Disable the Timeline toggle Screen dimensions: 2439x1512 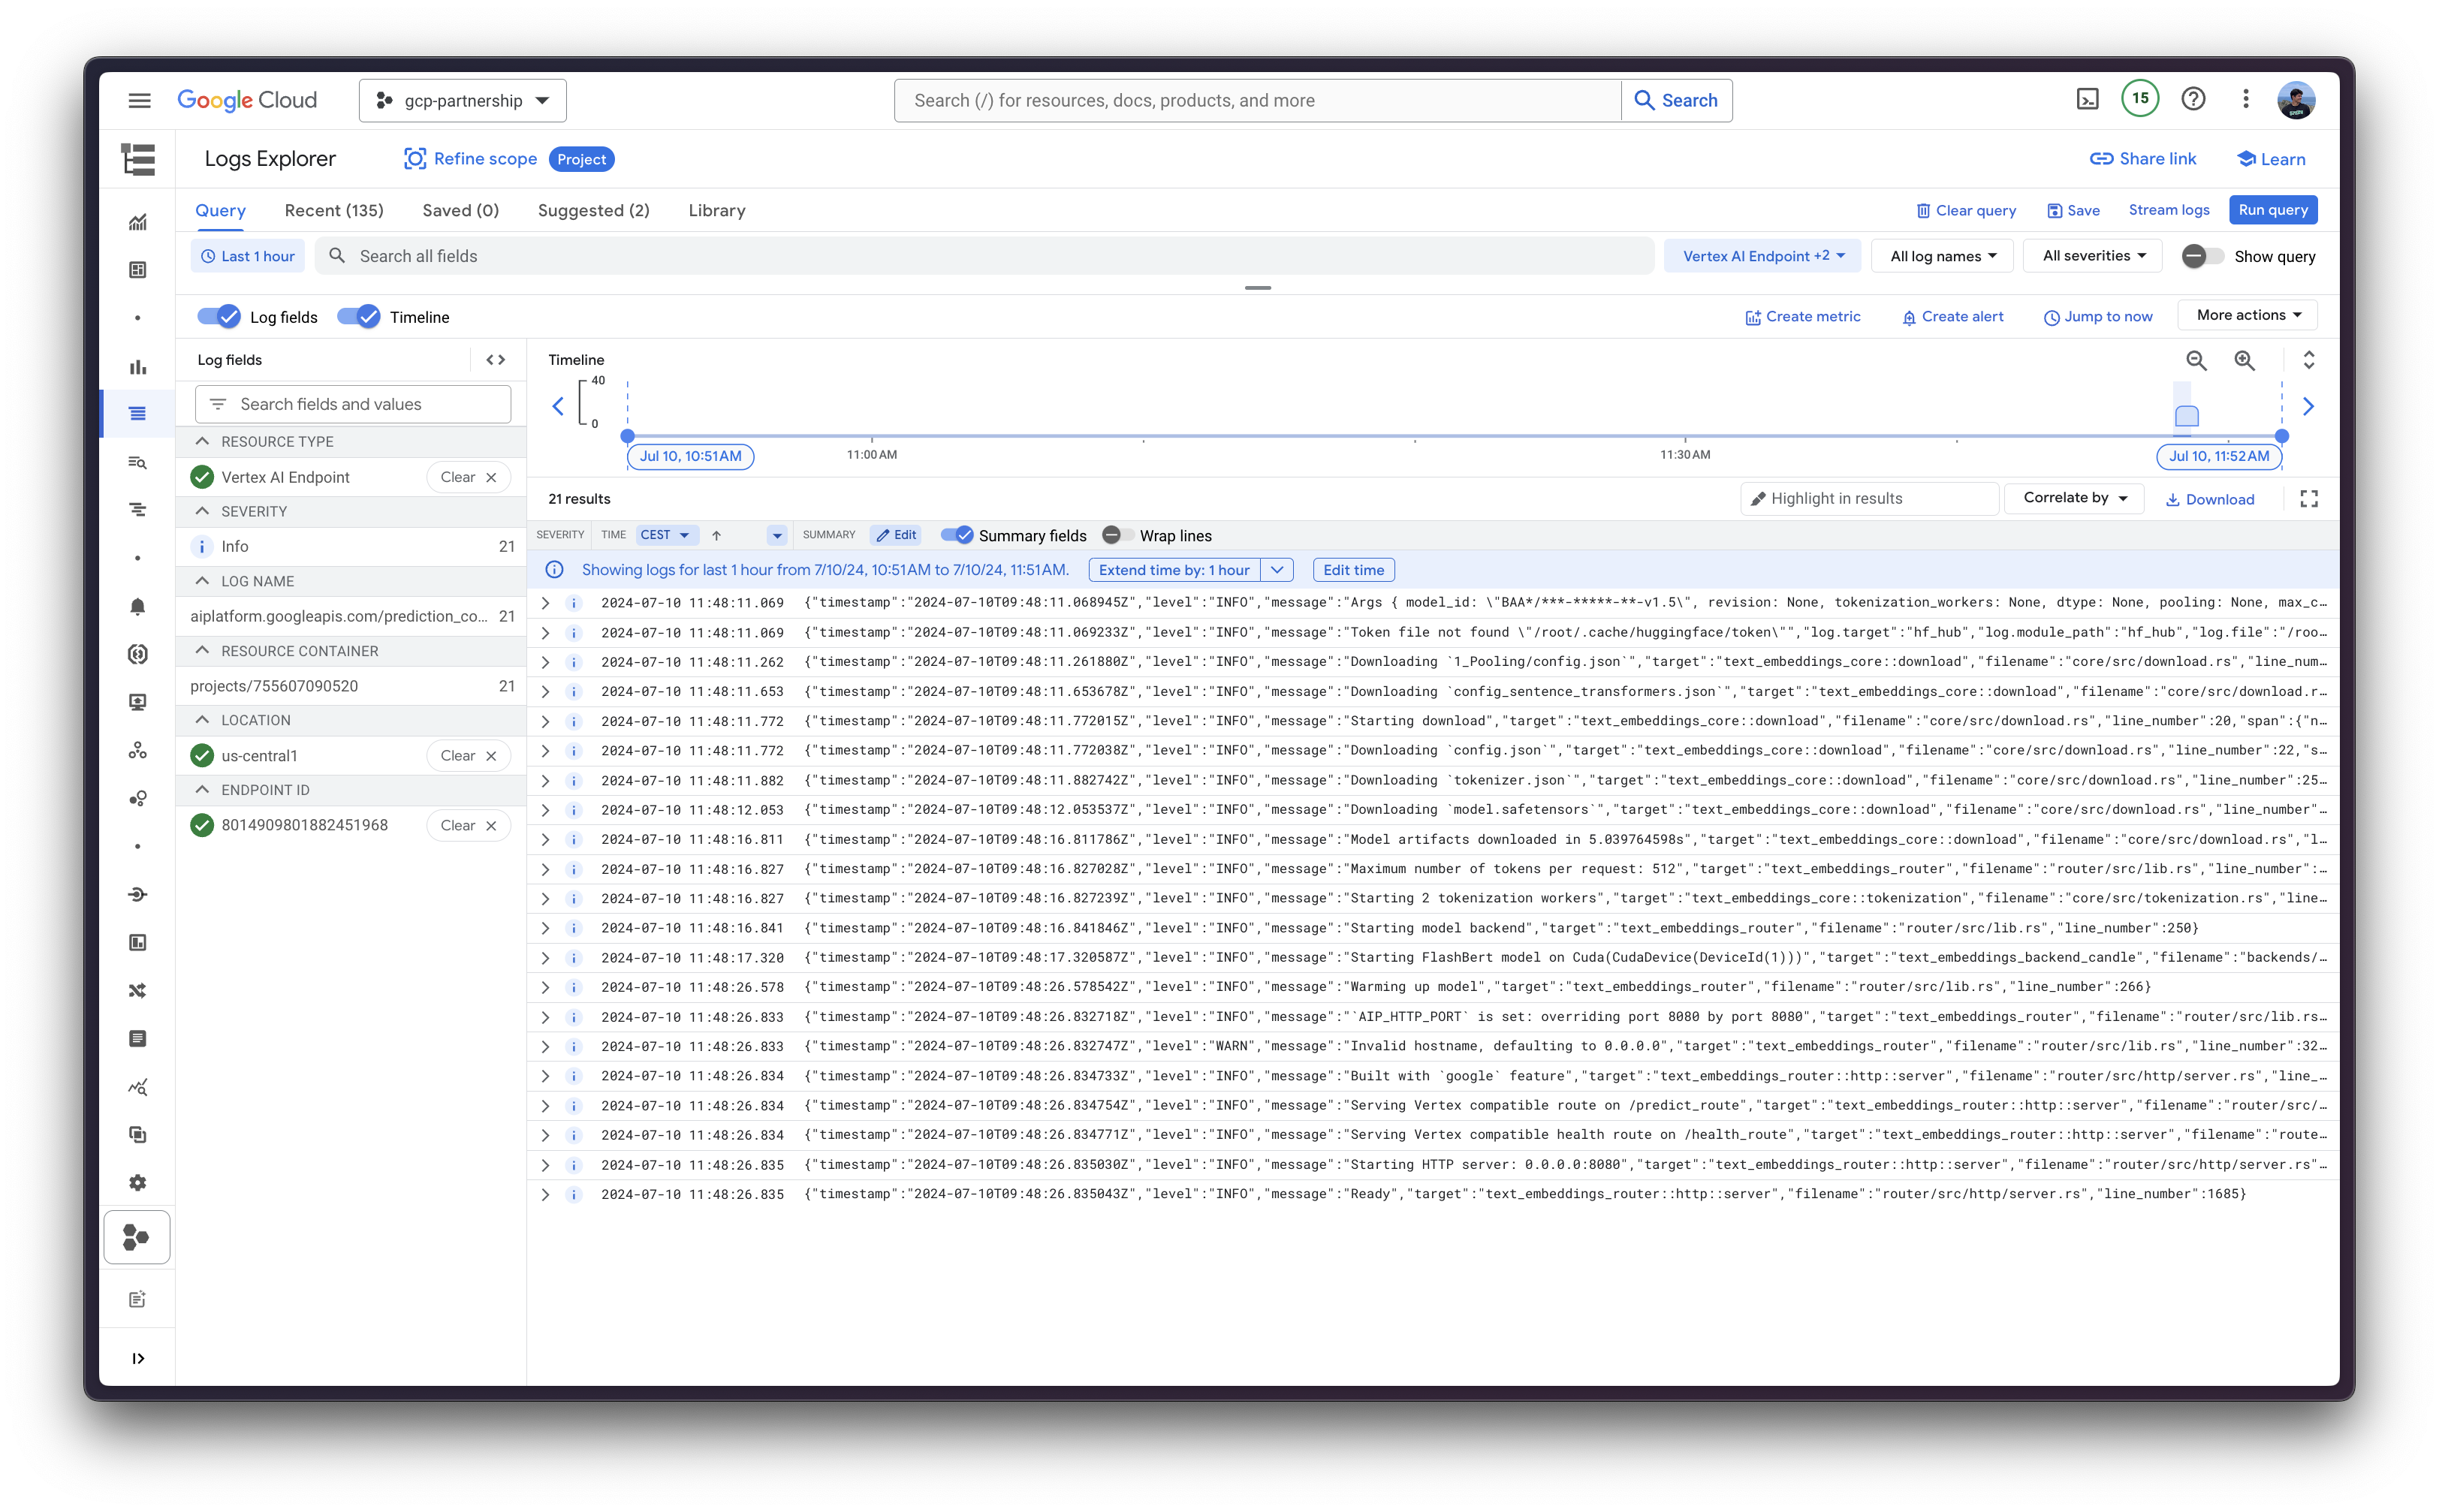[358, 317]
